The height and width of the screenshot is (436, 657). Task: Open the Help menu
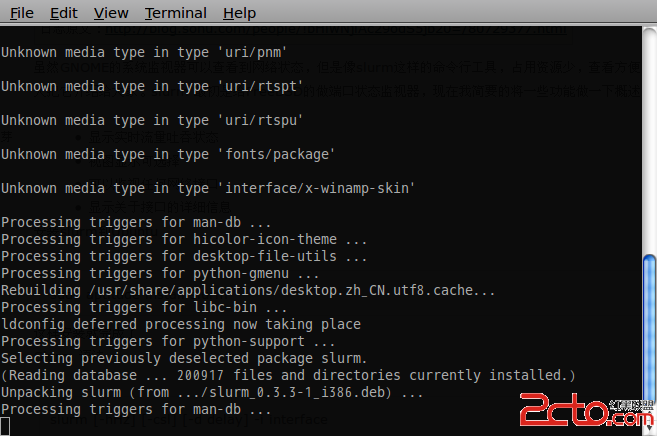coord(239,13)
